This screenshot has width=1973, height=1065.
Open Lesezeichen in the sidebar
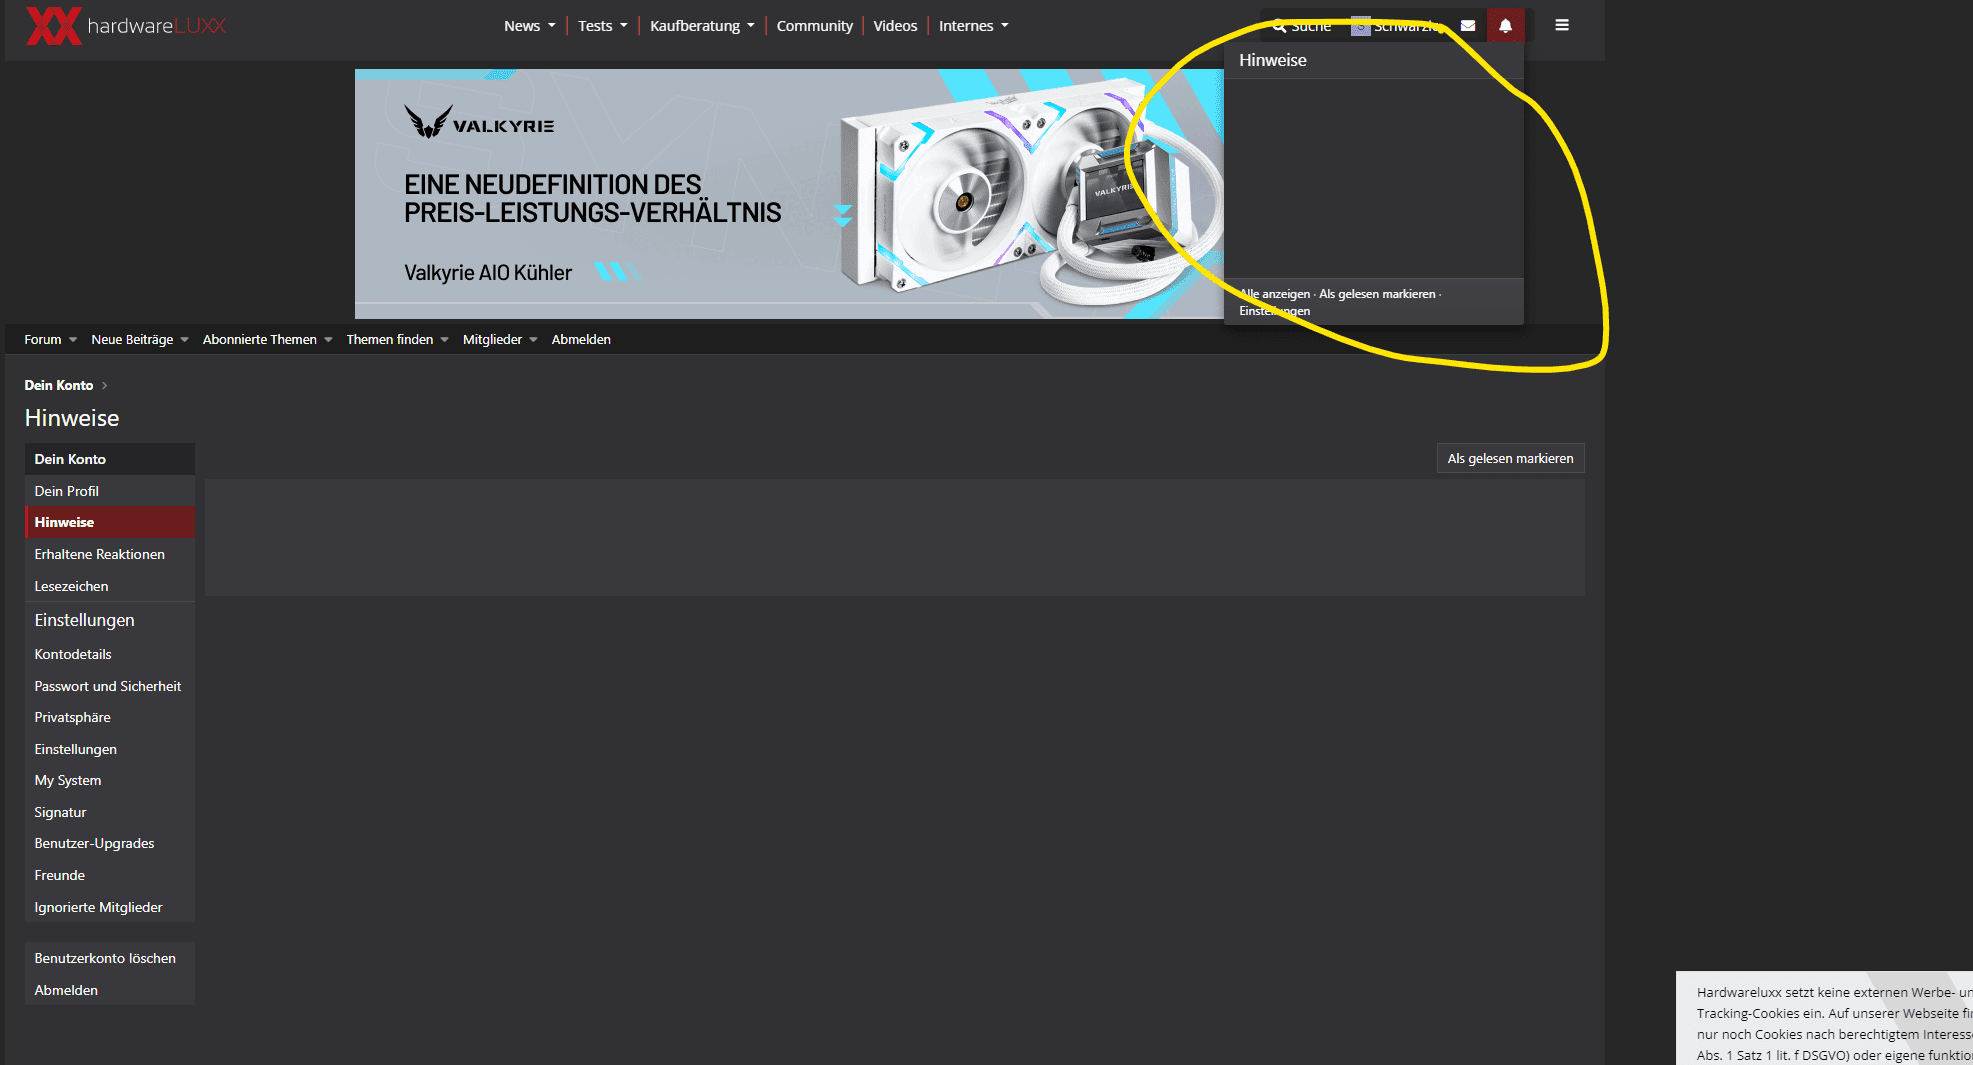coord(109,586)
